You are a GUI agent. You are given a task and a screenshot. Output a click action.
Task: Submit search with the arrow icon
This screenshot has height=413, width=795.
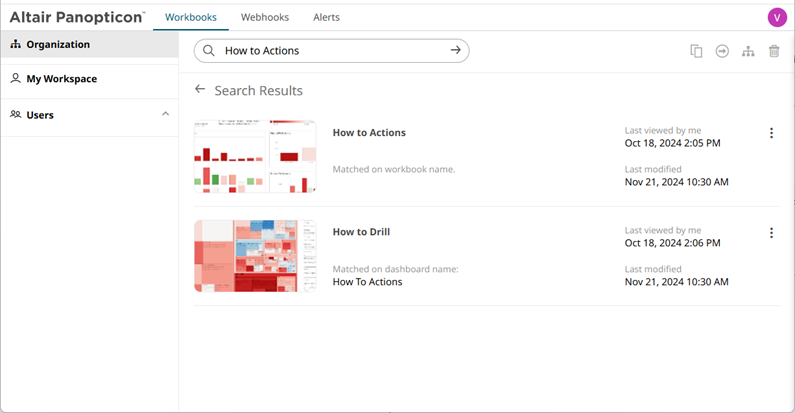455,50
